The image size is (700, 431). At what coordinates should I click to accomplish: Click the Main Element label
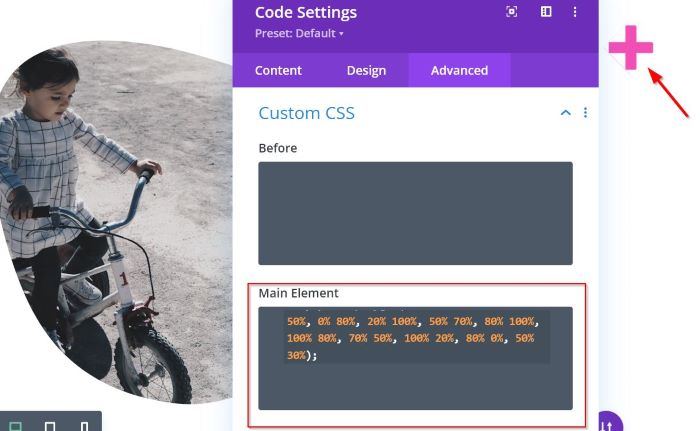[298, 293]
